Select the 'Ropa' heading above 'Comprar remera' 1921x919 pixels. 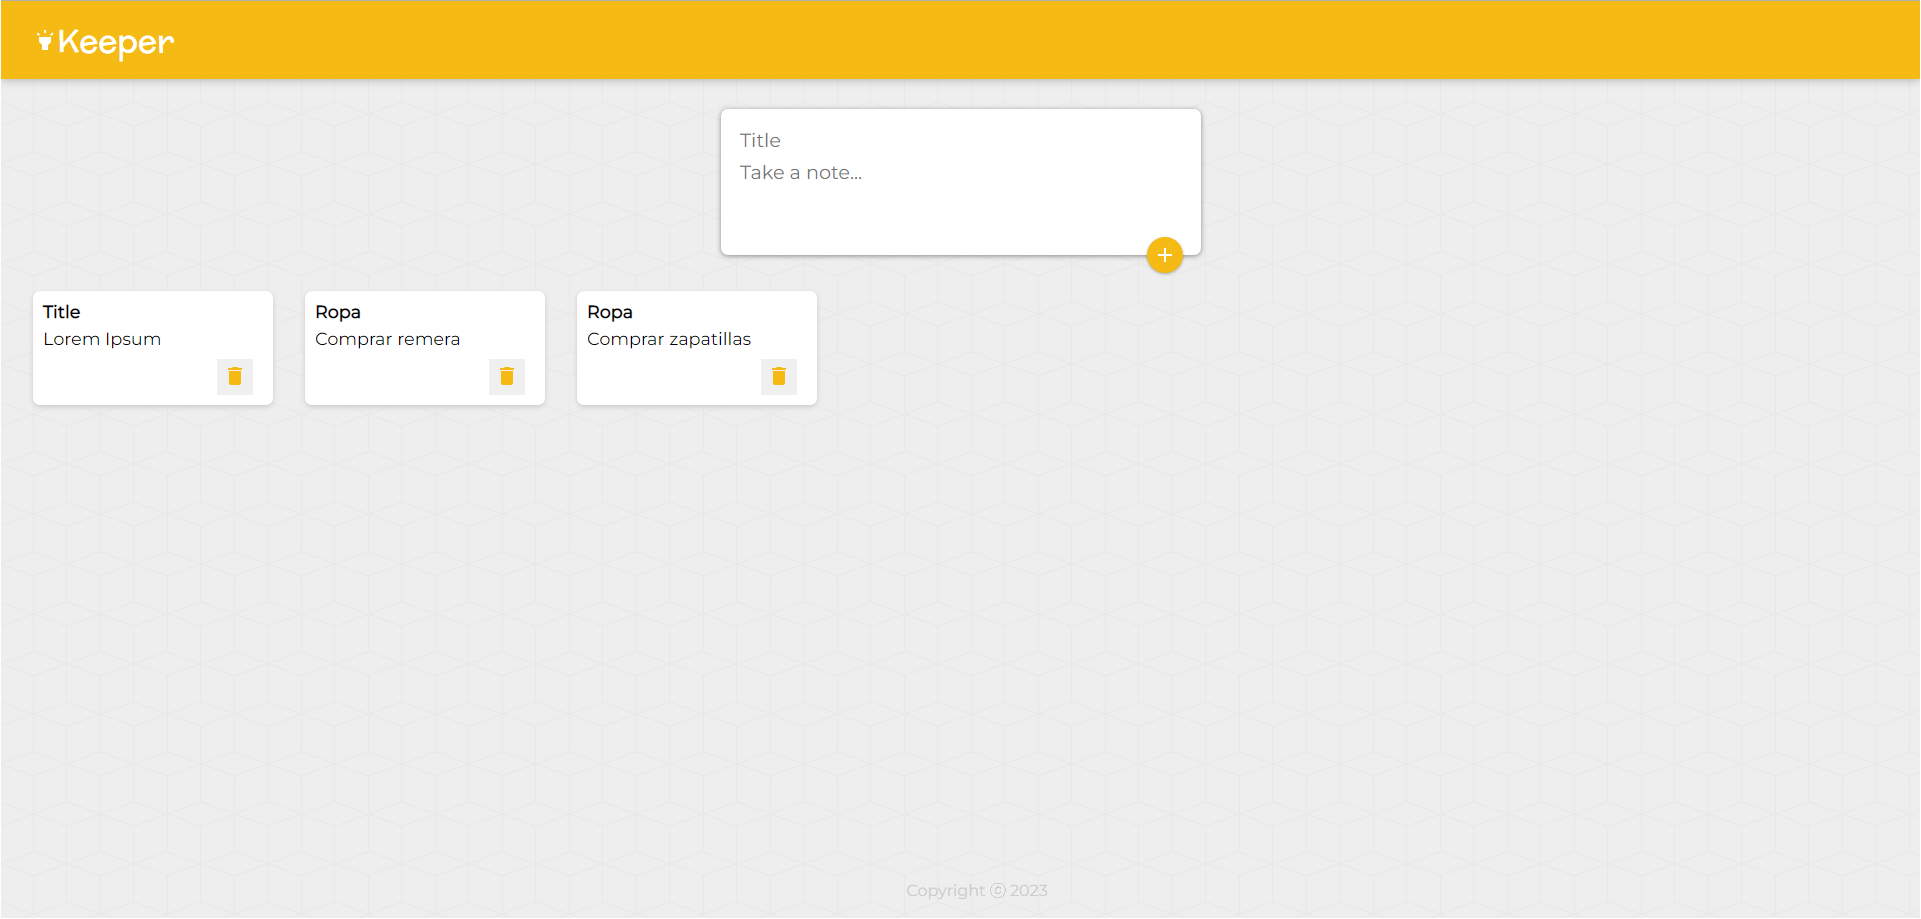coord(338,312)
